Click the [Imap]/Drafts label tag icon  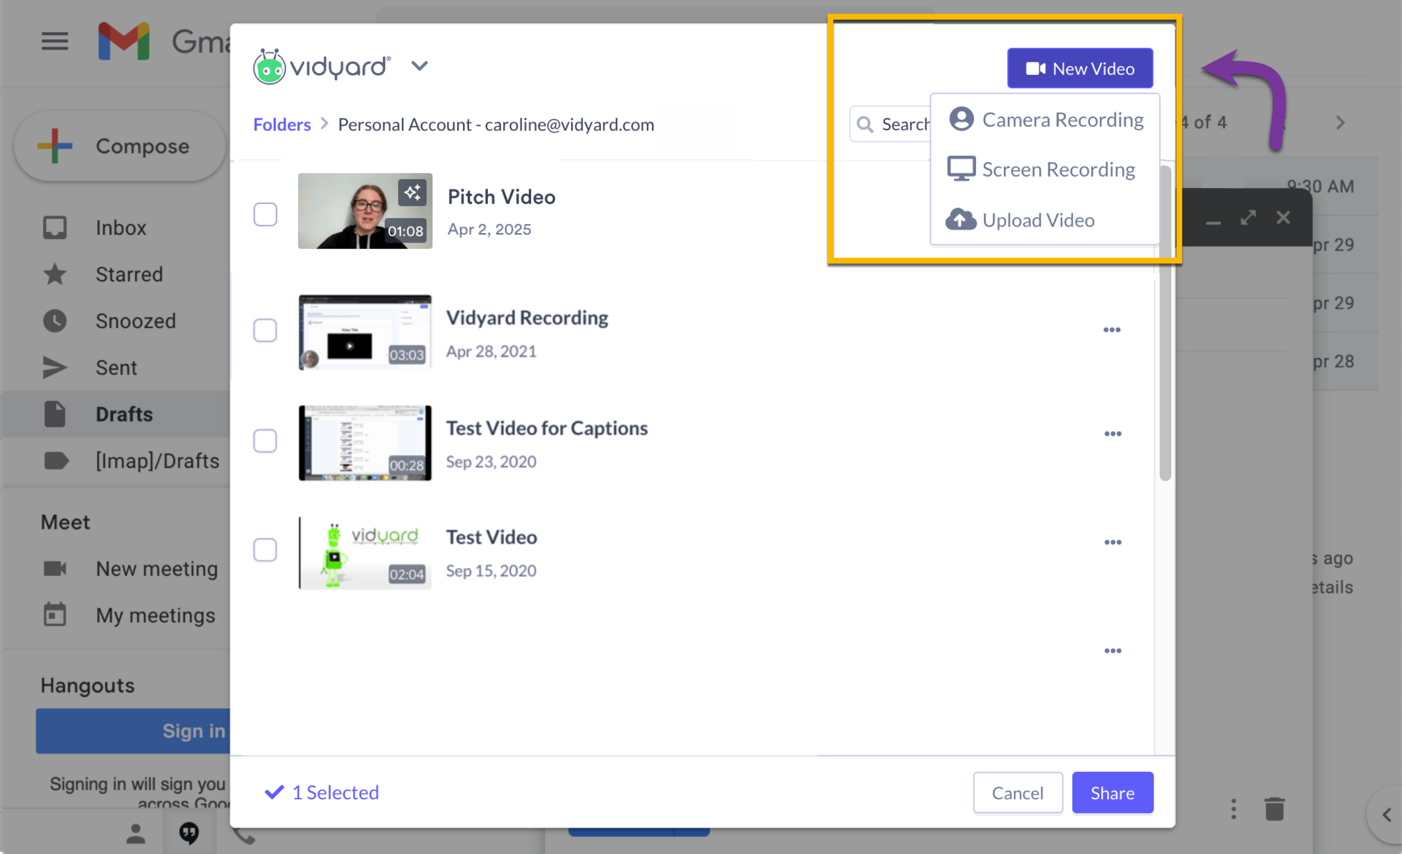coord(56,461)
